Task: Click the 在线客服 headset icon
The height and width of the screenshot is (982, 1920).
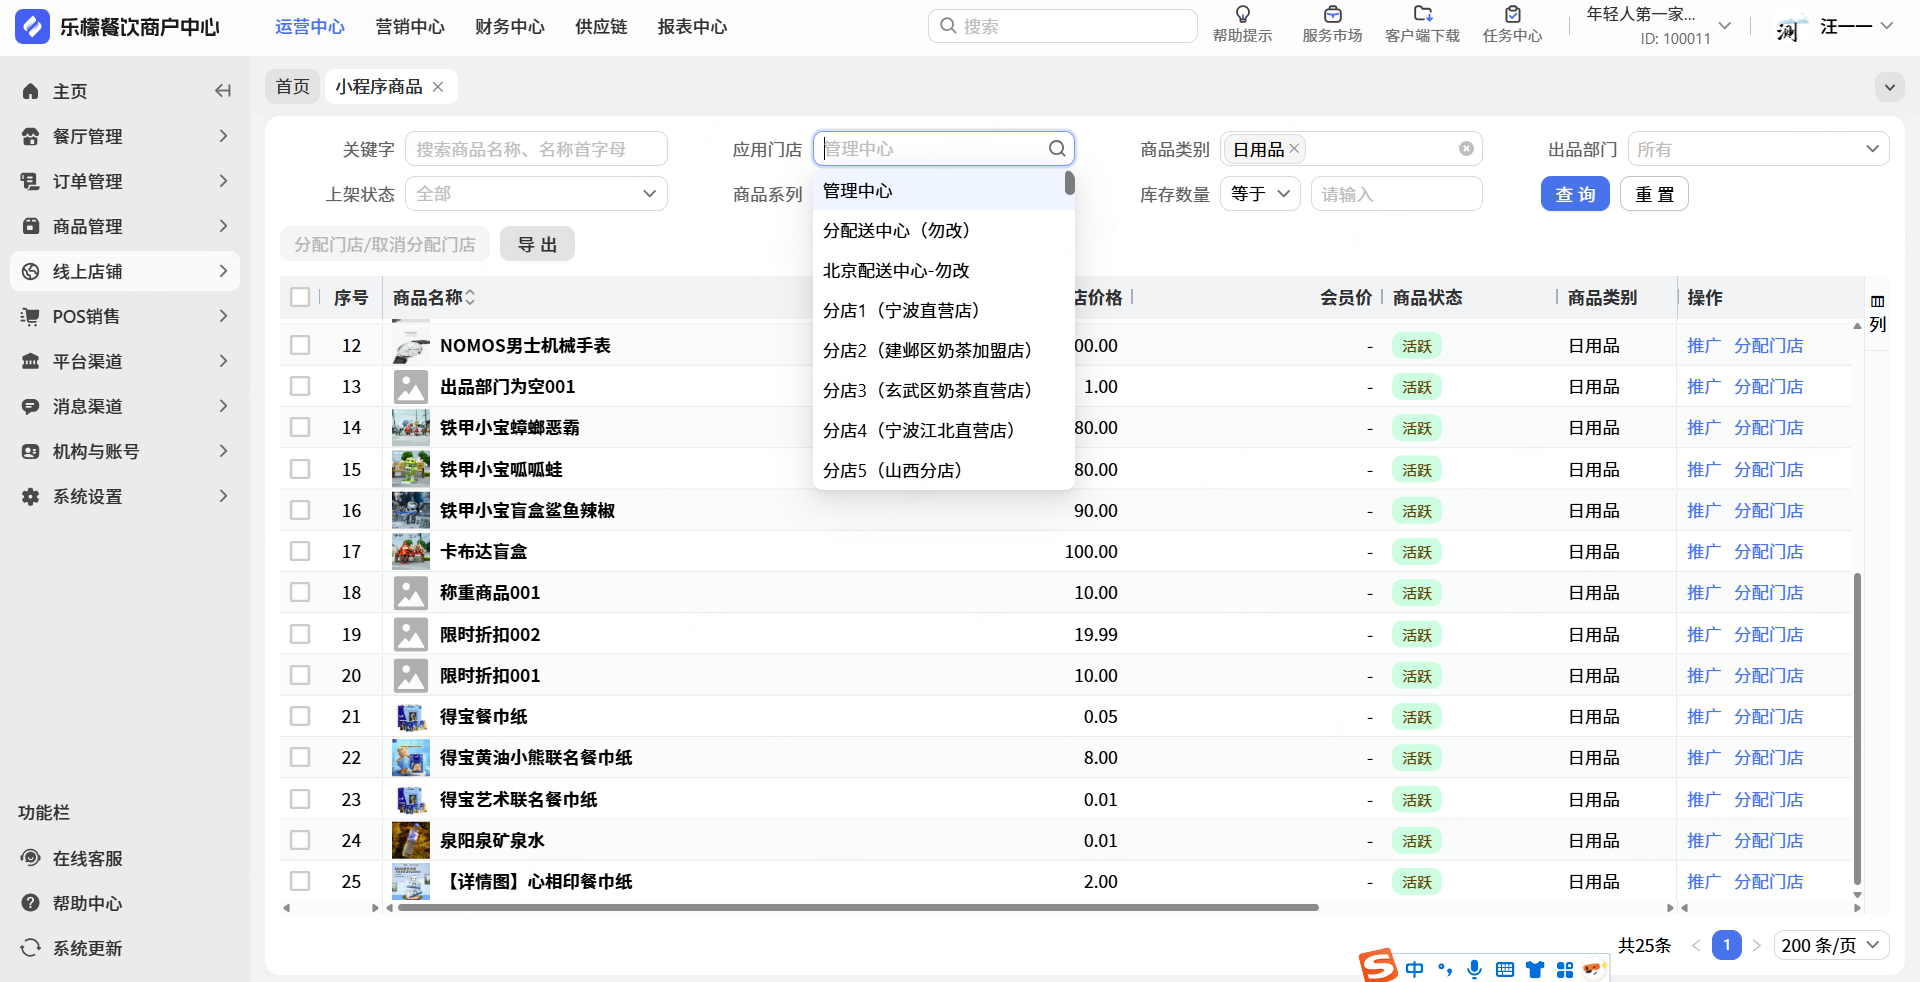Action: pos(31,858)
